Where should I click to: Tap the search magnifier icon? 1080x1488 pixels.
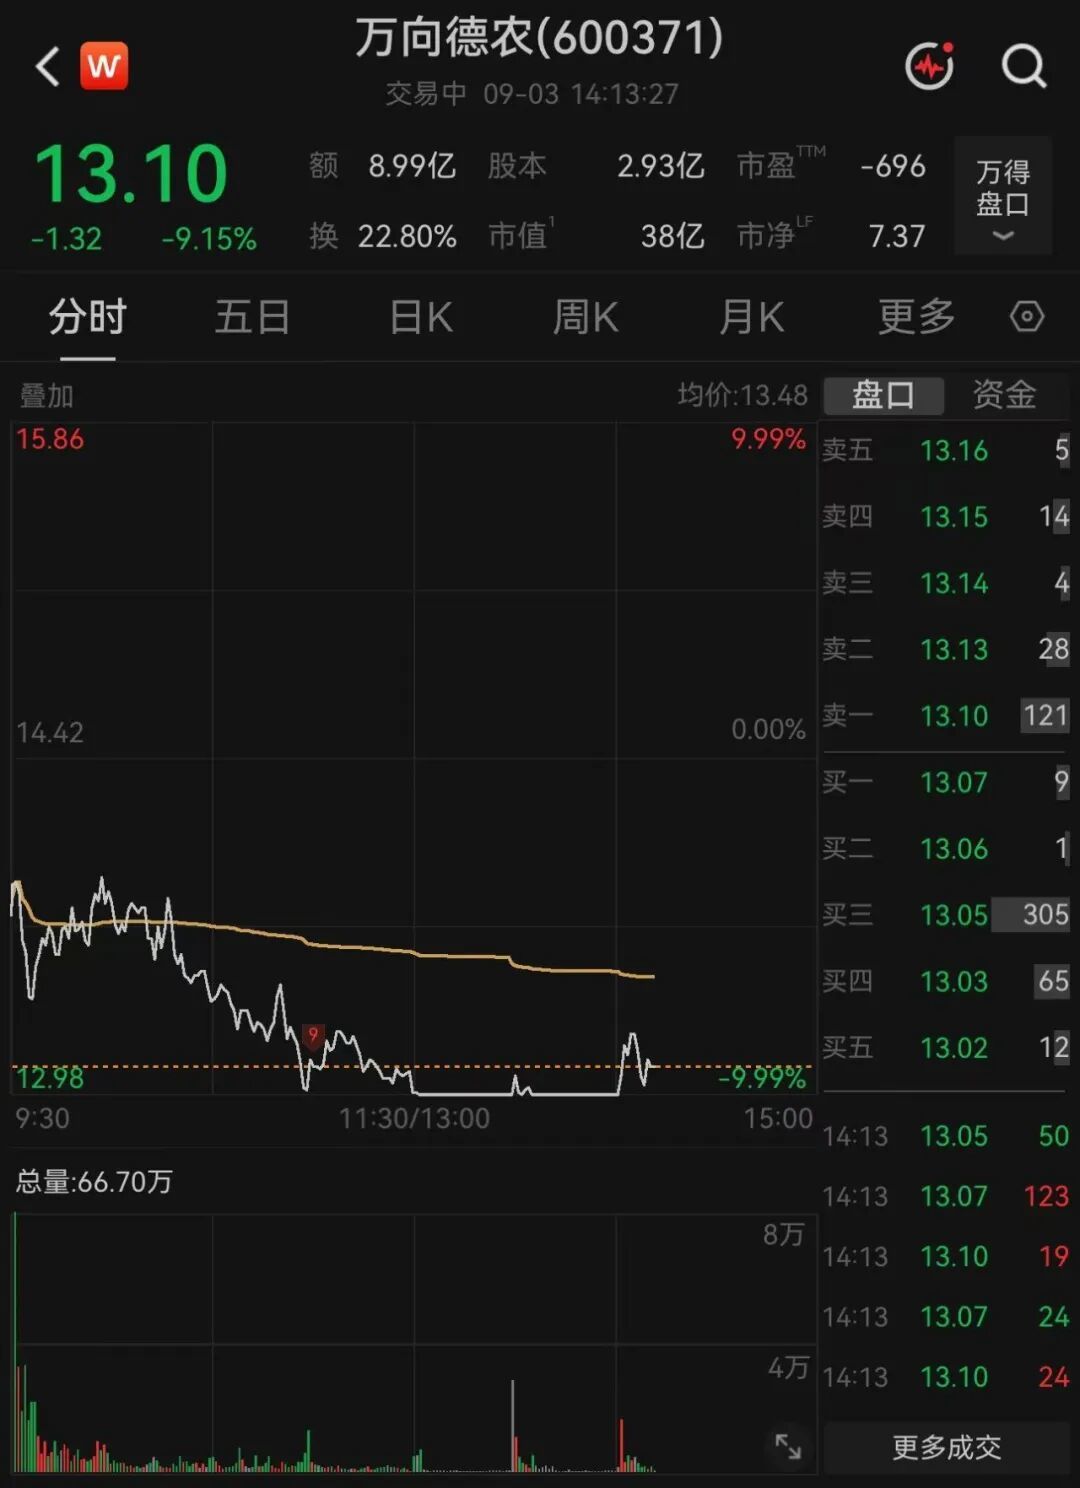pos(1024,67)
